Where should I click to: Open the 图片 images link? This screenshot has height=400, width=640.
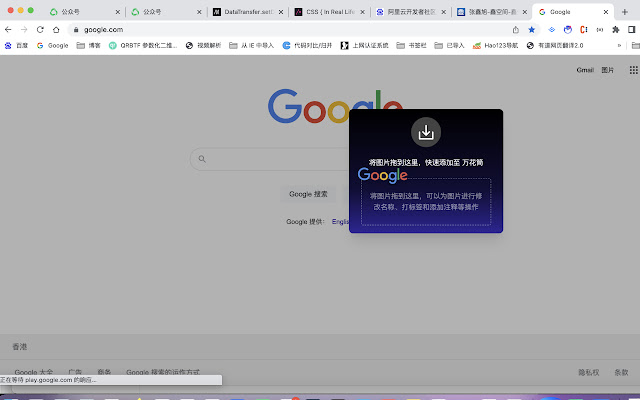(607, 70)
